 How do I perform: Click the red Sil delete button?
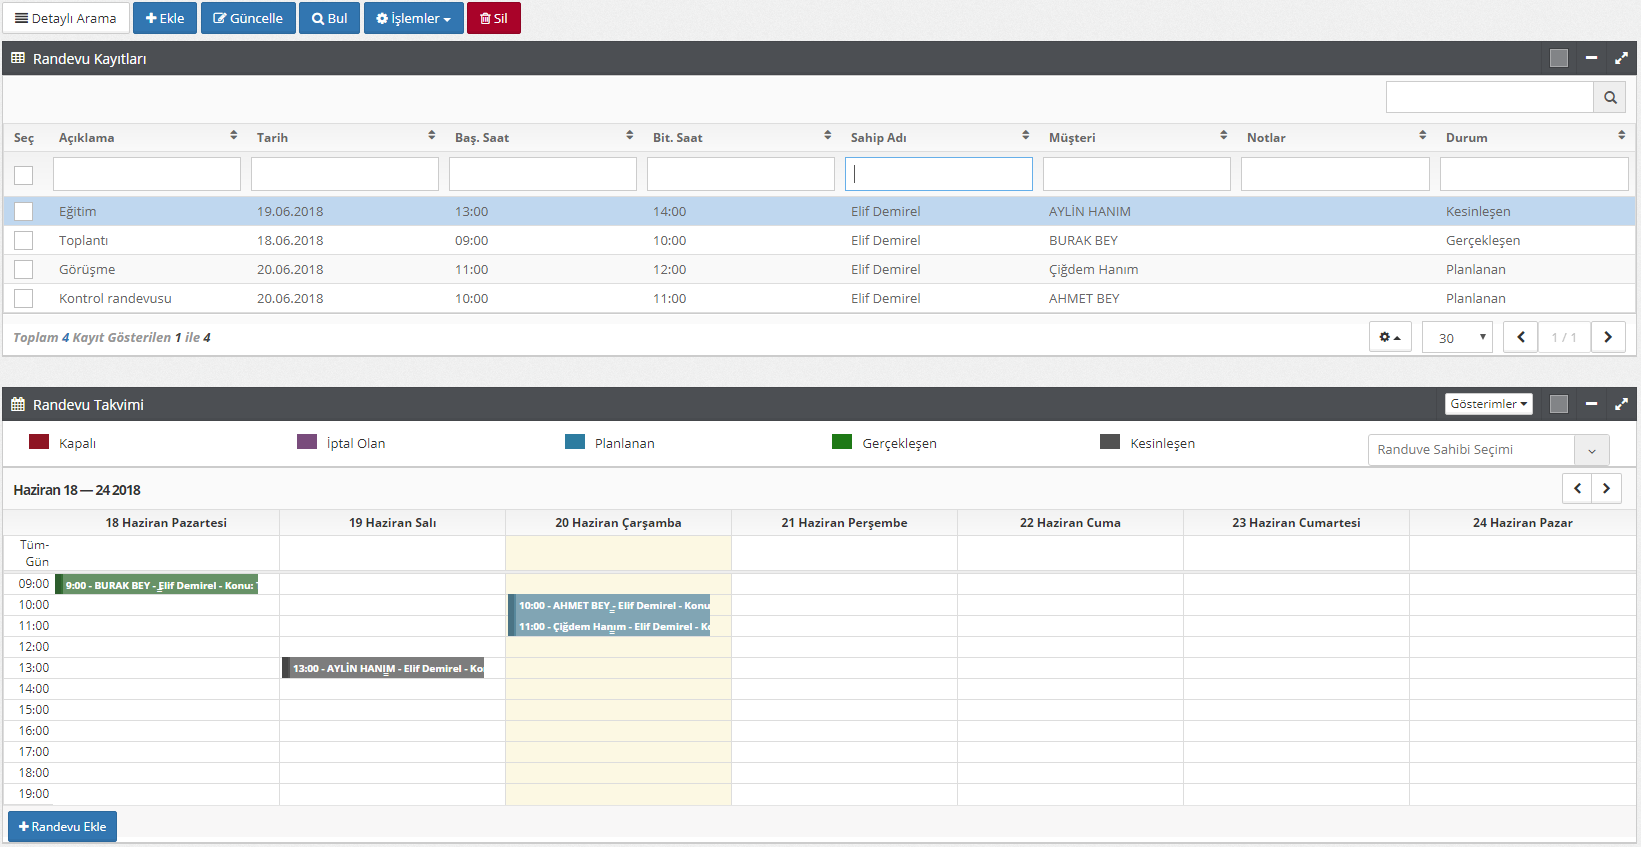coord(494,18)
